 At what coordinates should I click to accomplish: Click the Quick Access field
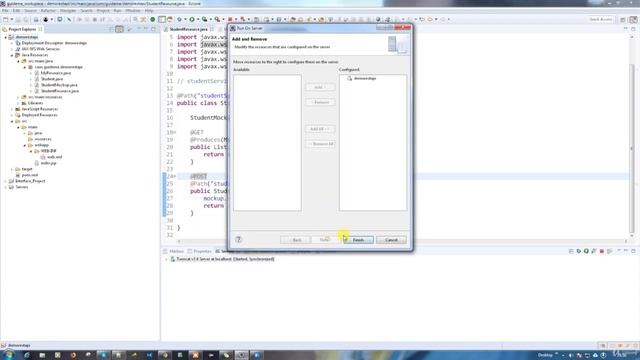coord(600,19)
